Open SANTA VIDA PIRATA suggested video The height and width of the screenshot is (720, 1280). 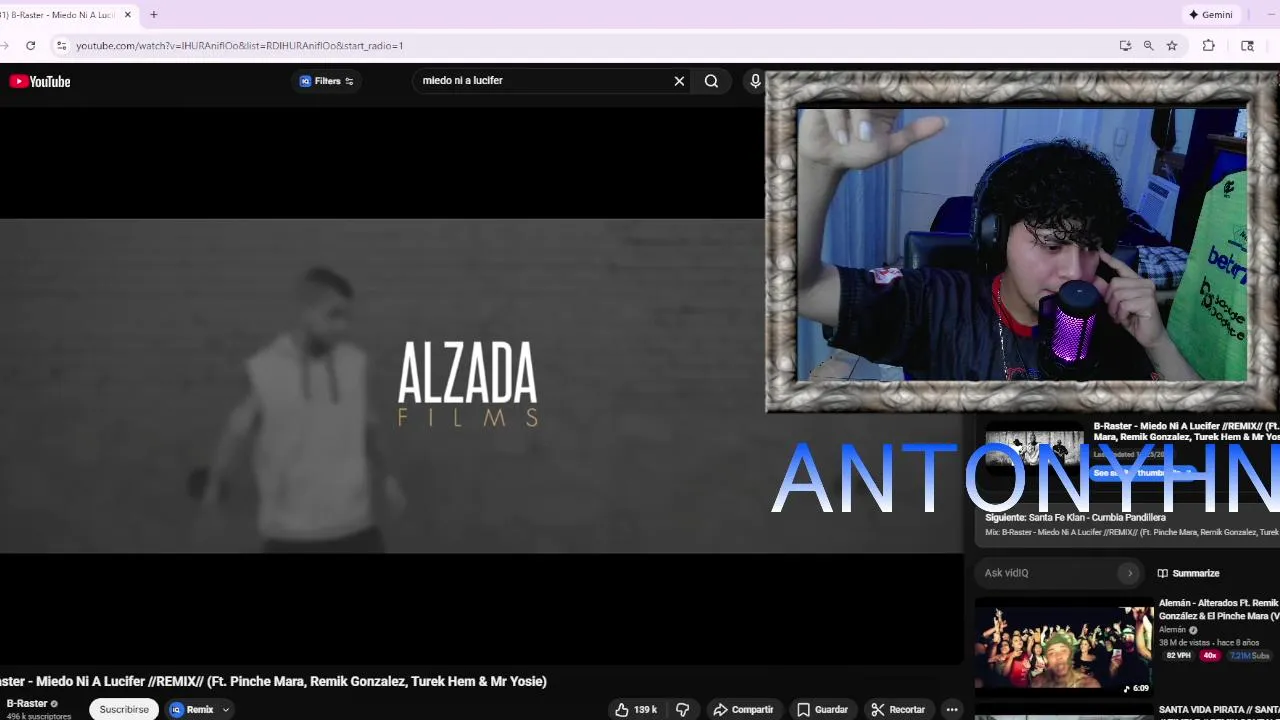click(1219, 710)
